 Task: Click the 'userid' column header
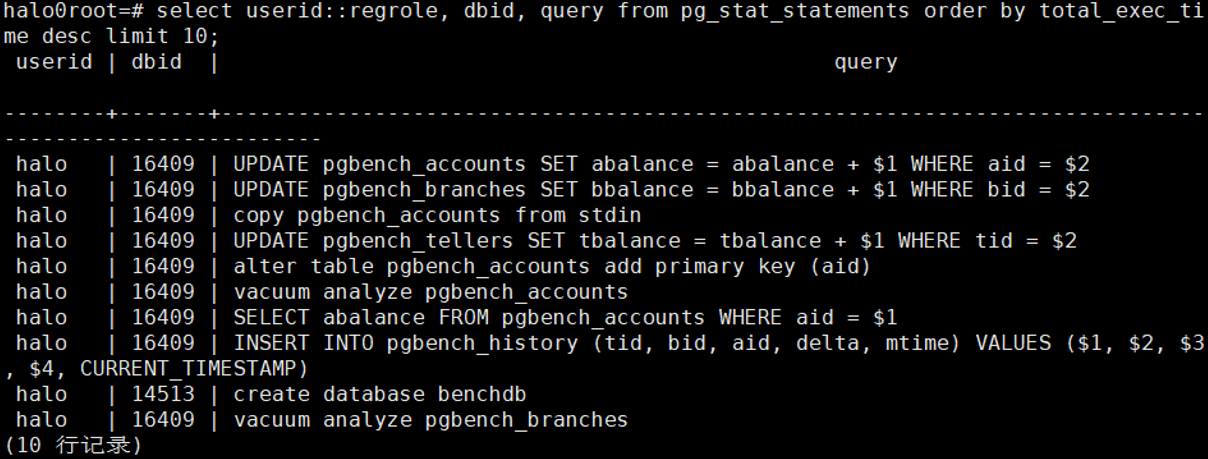(x=54, y=62)
